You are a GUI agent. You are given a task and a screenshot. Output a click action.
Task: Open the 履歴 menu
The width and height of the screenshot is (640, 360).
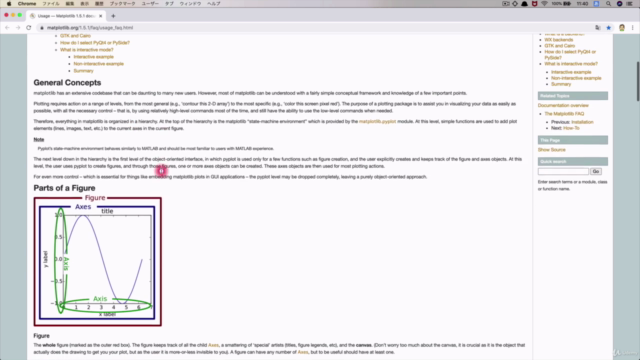point(99,4)
